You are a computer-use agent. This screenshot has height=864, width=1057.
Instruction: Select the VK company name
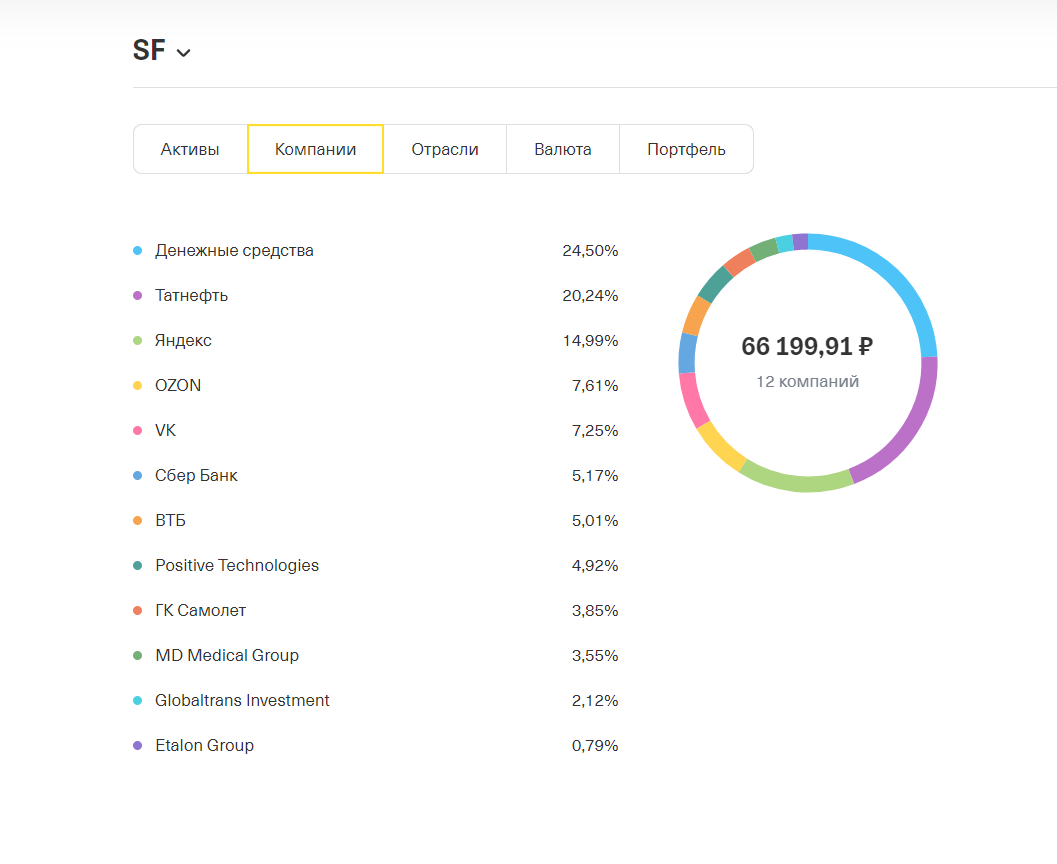[x=165, y=431]
